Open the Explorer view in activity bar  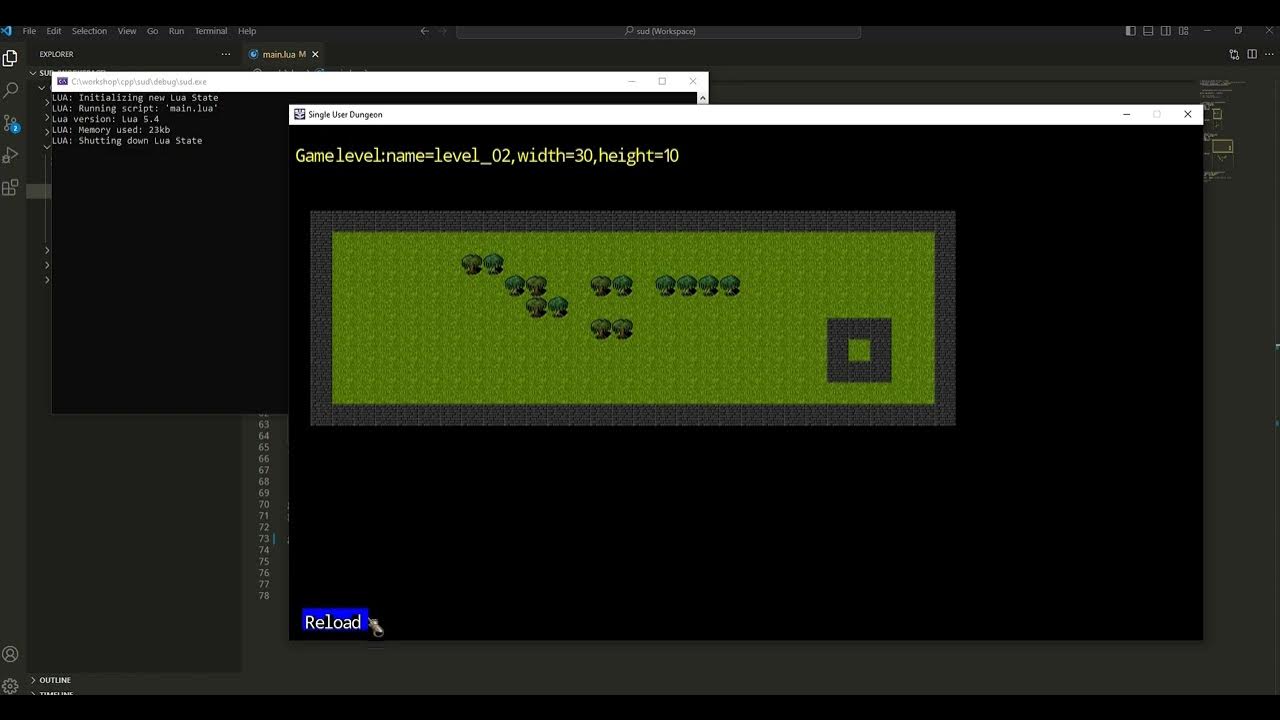click(10, 58)
